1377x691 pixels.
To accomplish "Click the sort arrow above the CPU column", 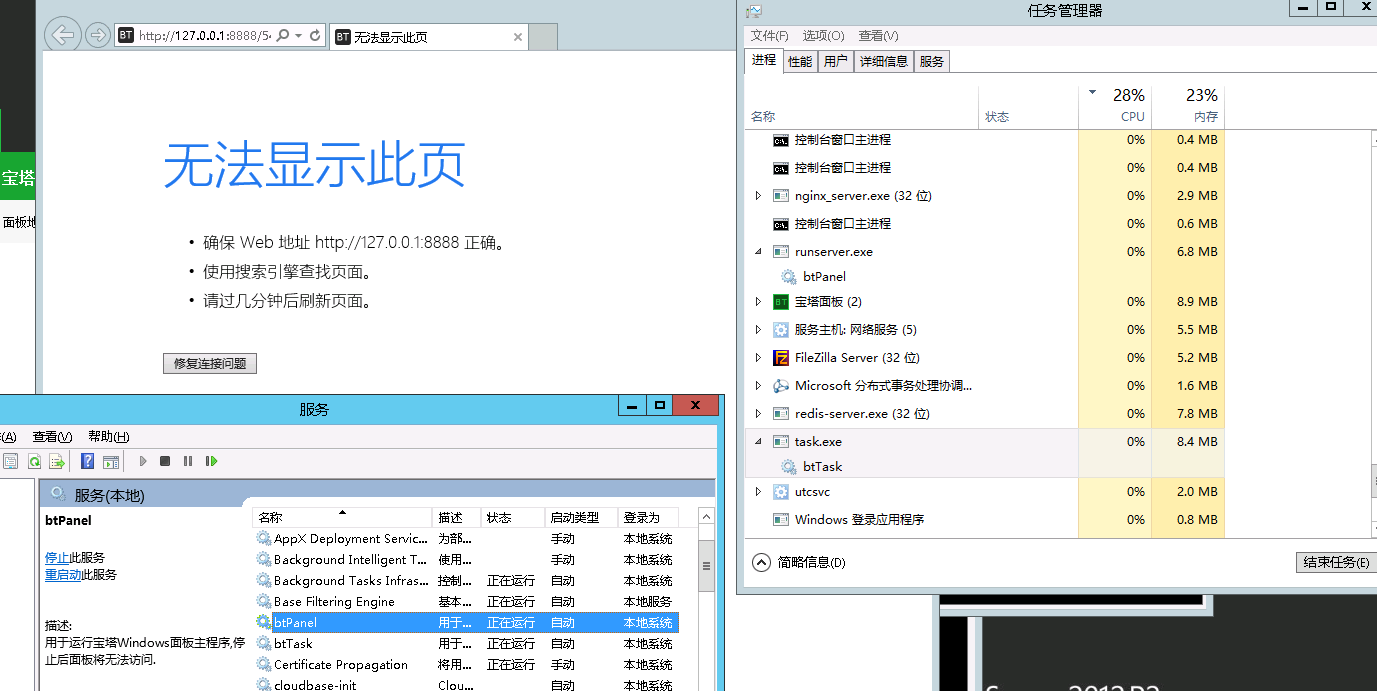I will [1092, 93].
